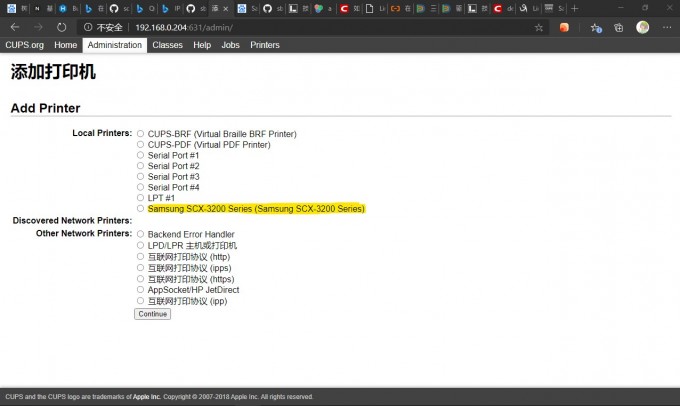Select CUPS-PDF virtual printer option
Image resolution: width=680 pixels, height=406 pixels.
pos(141,144)
